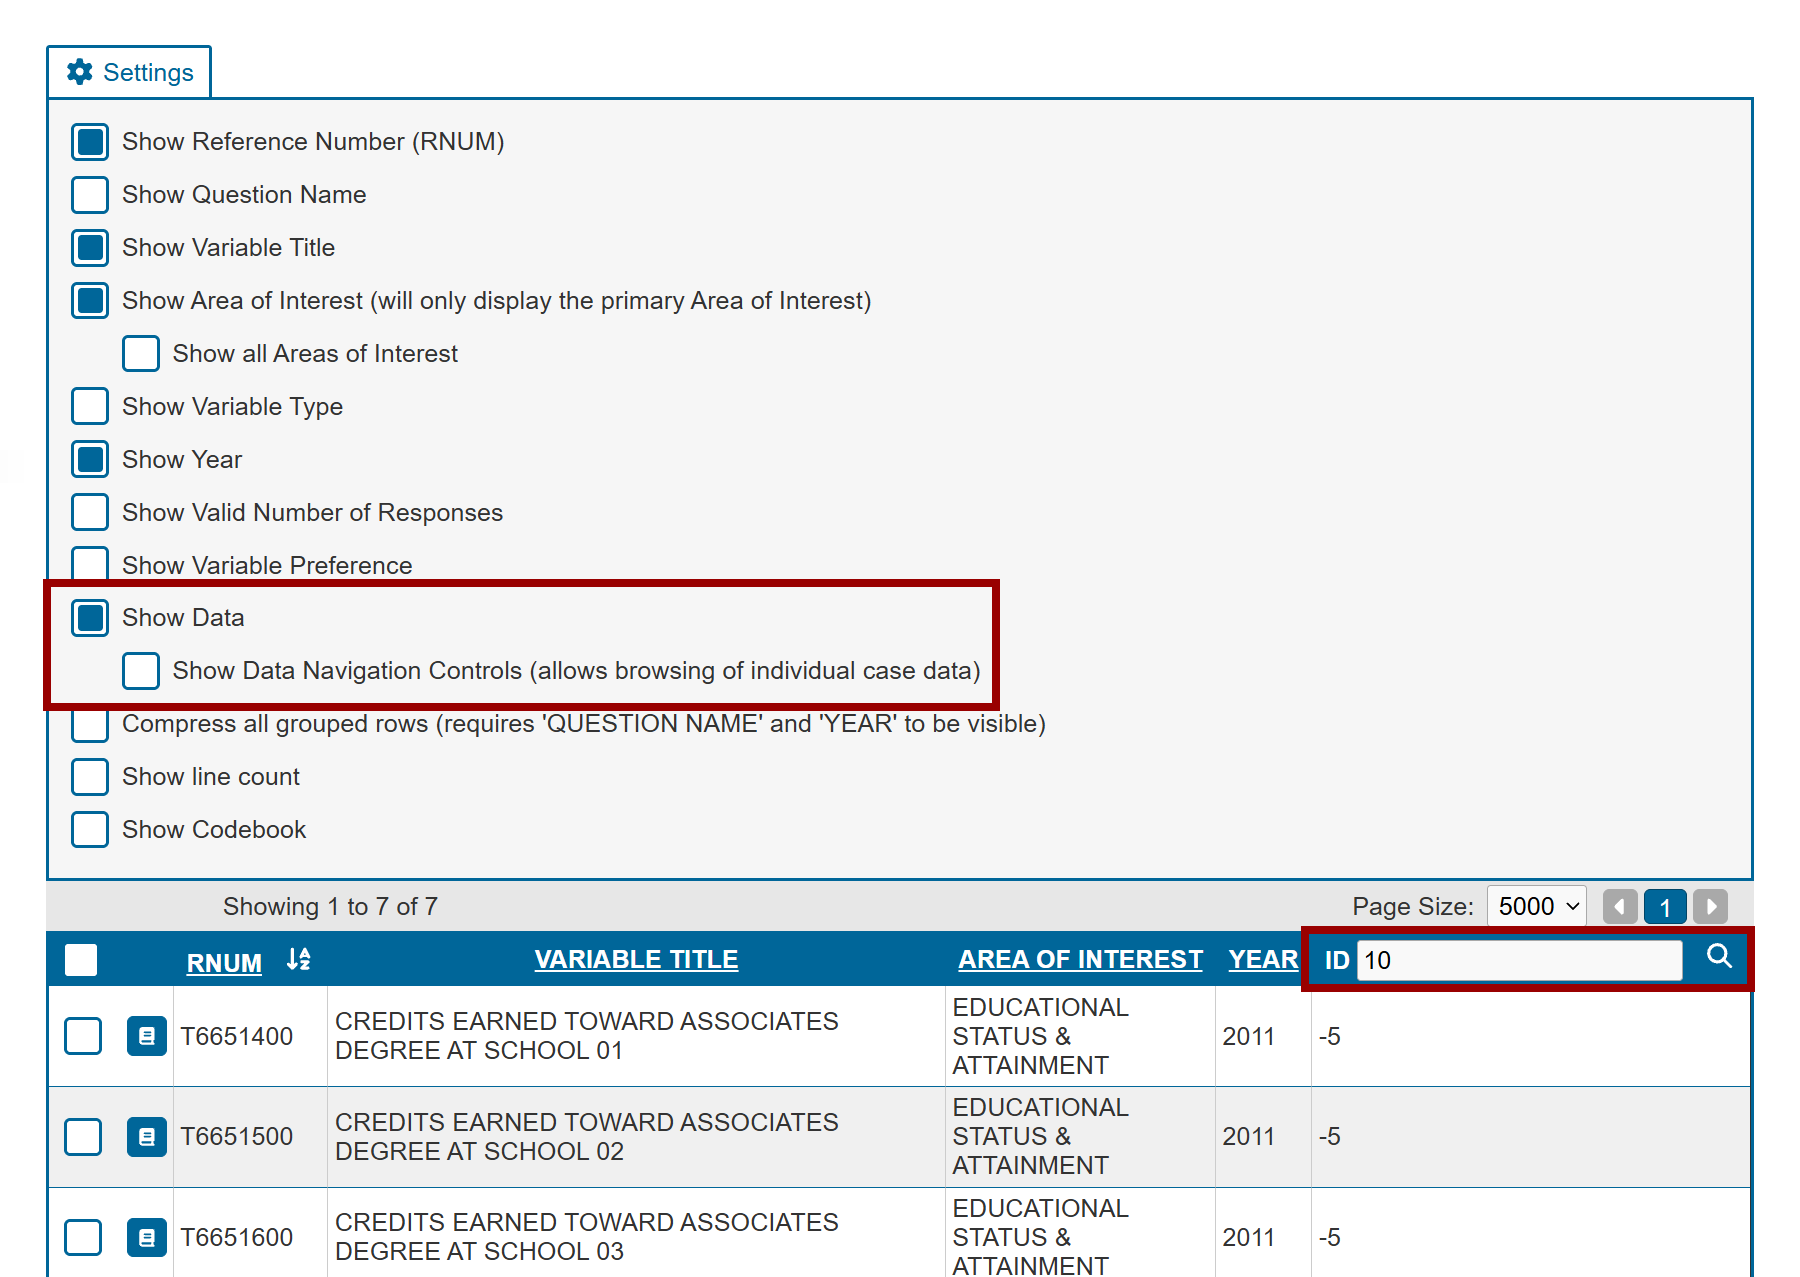1800x1277 pixels.
Task: Sort by YEAR column header
Action: (x=1263, y=960)
